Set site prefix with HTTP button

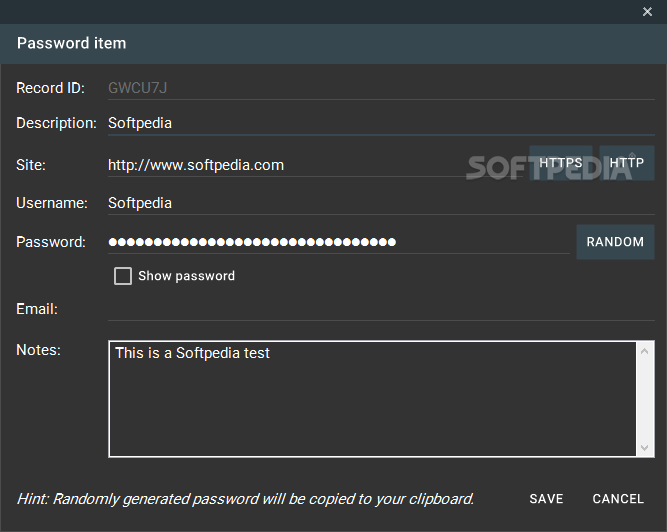627,163
